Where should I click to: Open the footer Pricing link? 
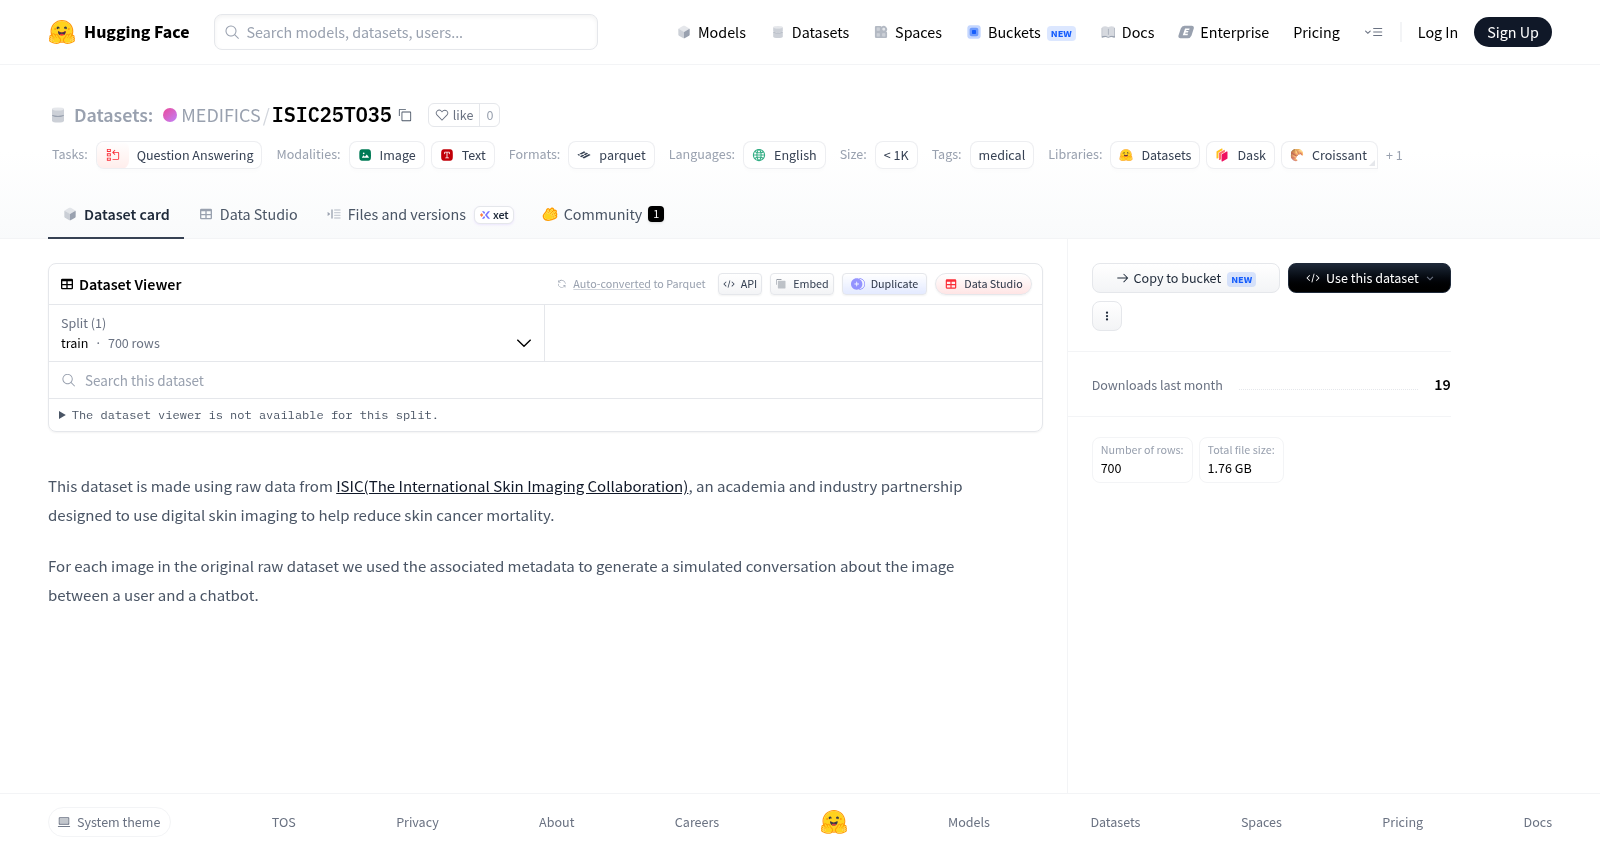[x=1402, y=822]
